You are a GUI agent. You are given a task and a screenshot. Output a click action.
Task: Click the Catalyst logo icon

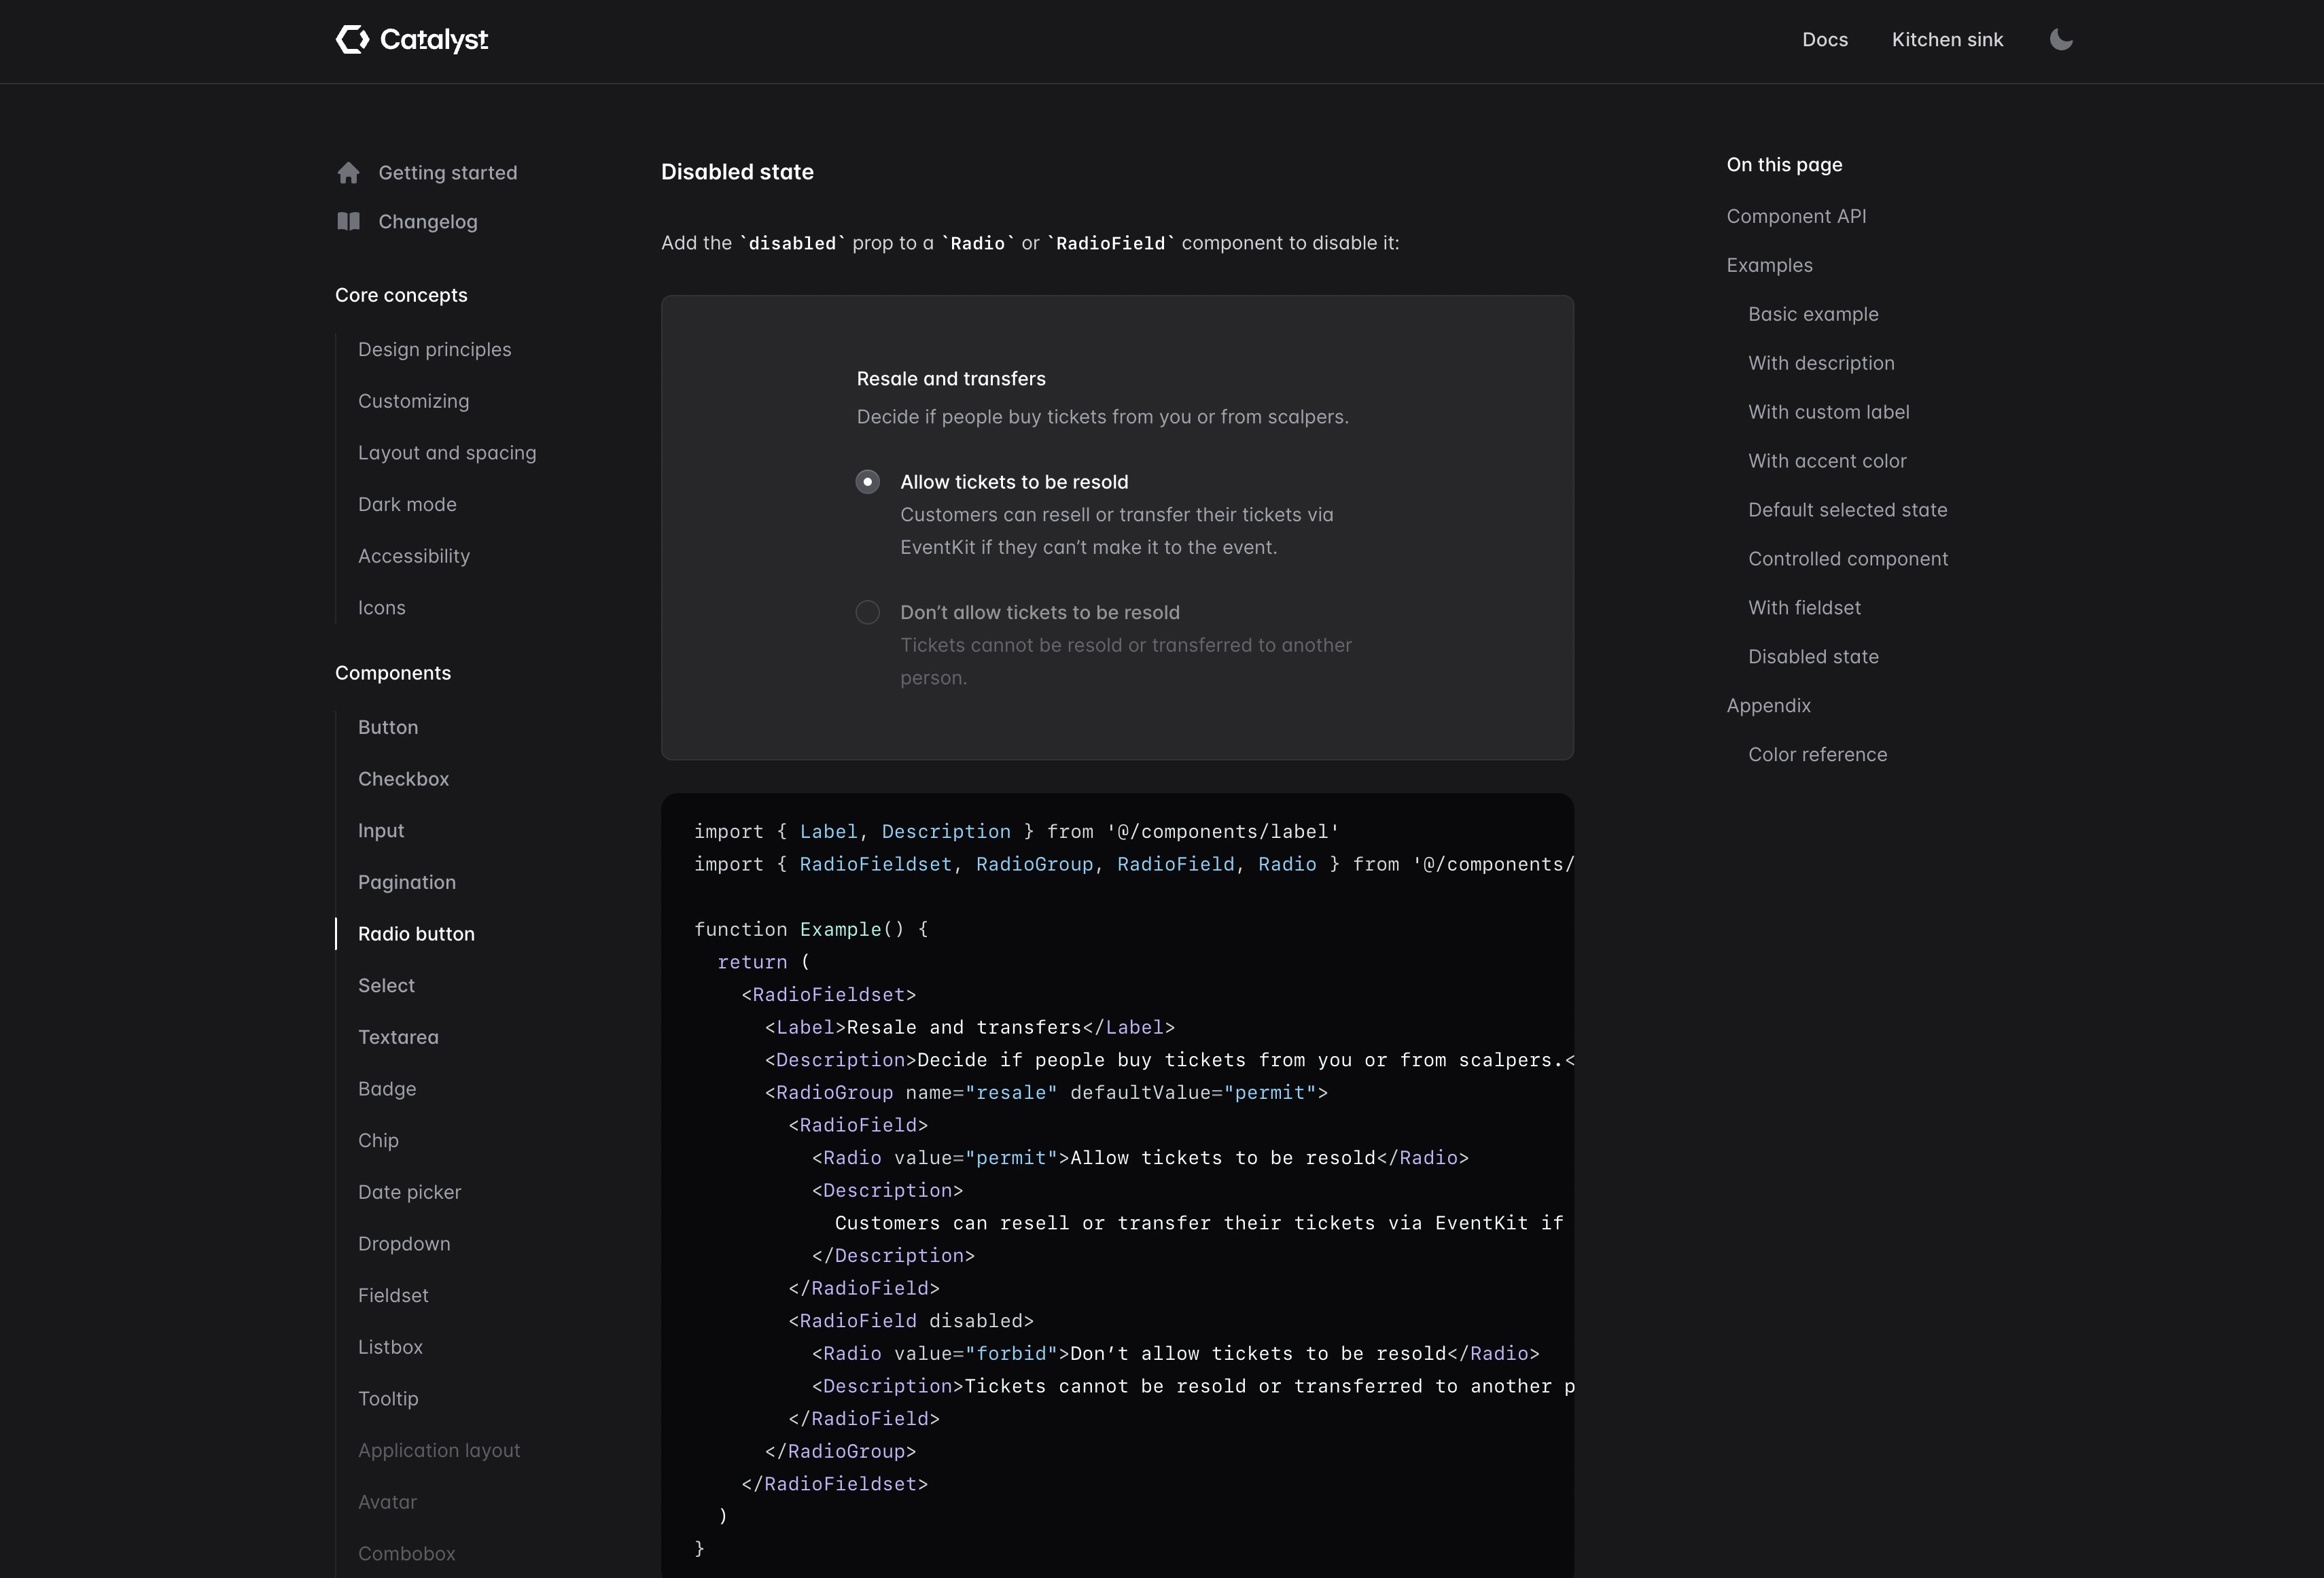[352, 40]
